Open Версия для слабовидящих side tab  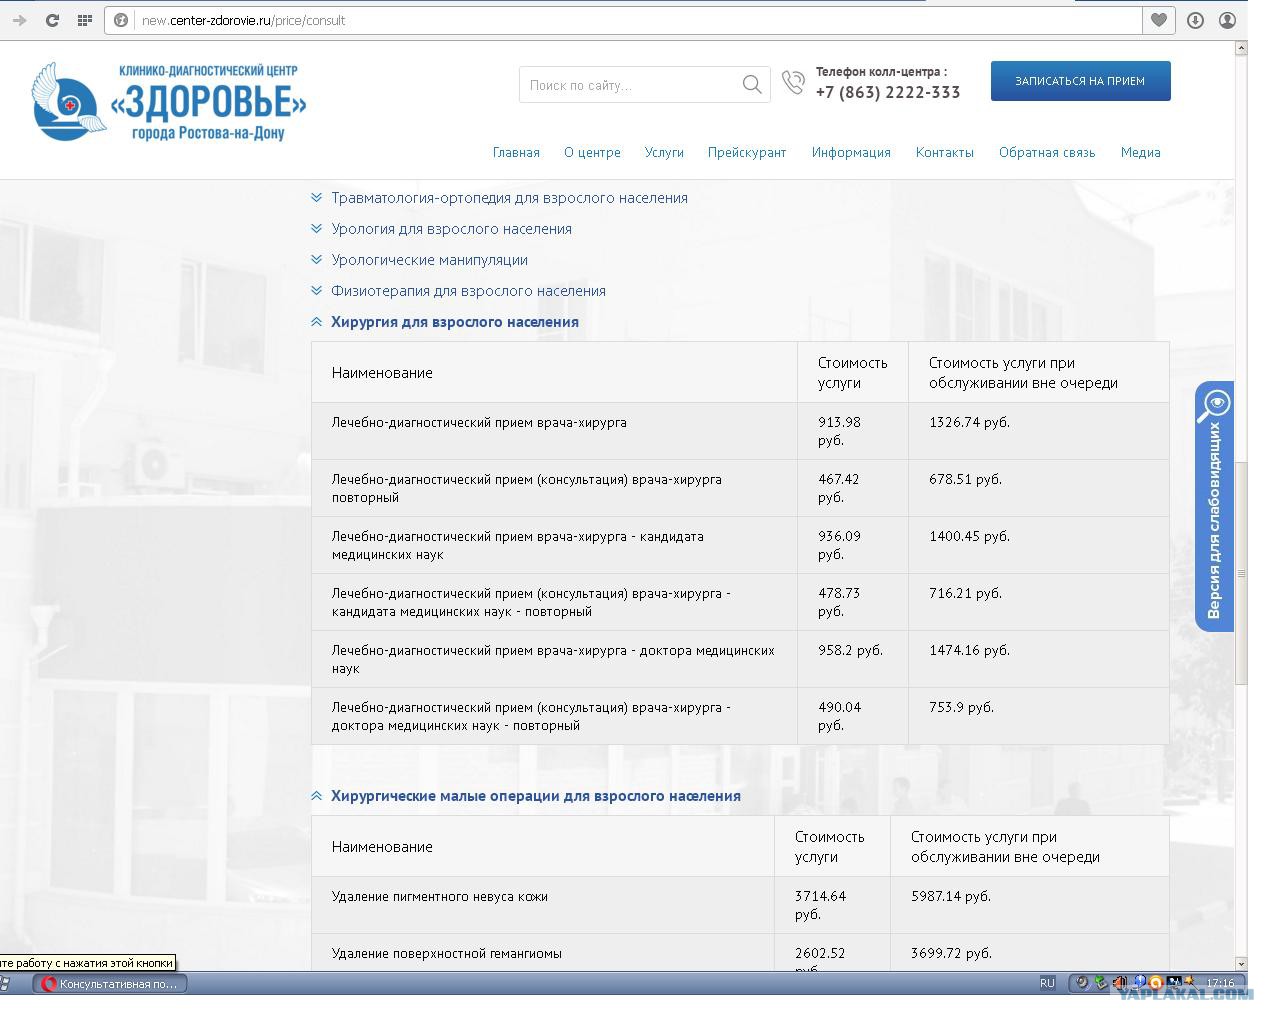pyautogui.click(x=1214, y=506)
